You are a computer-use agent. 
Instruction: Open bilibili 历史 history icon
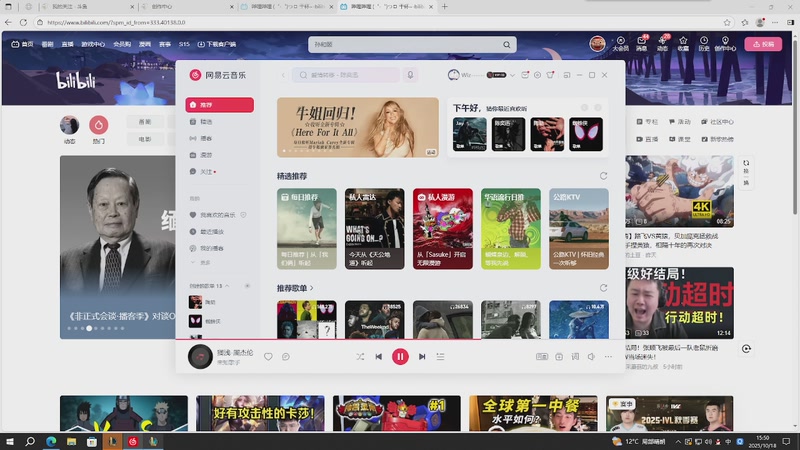pyautogui.click(x=704, y=44)
